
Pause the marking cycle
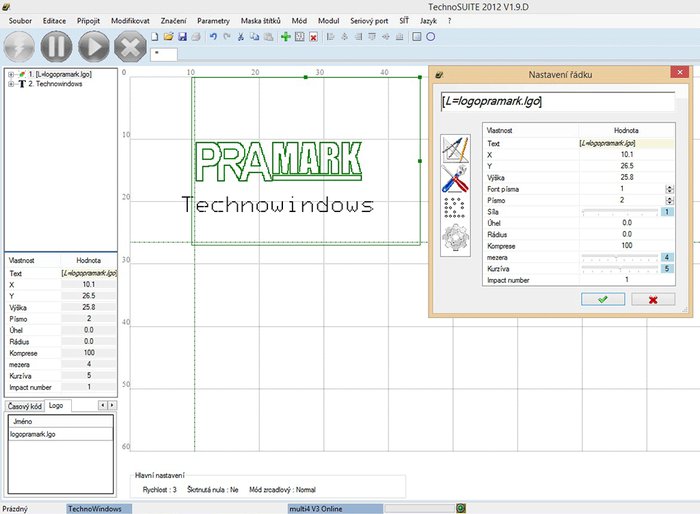56,46
